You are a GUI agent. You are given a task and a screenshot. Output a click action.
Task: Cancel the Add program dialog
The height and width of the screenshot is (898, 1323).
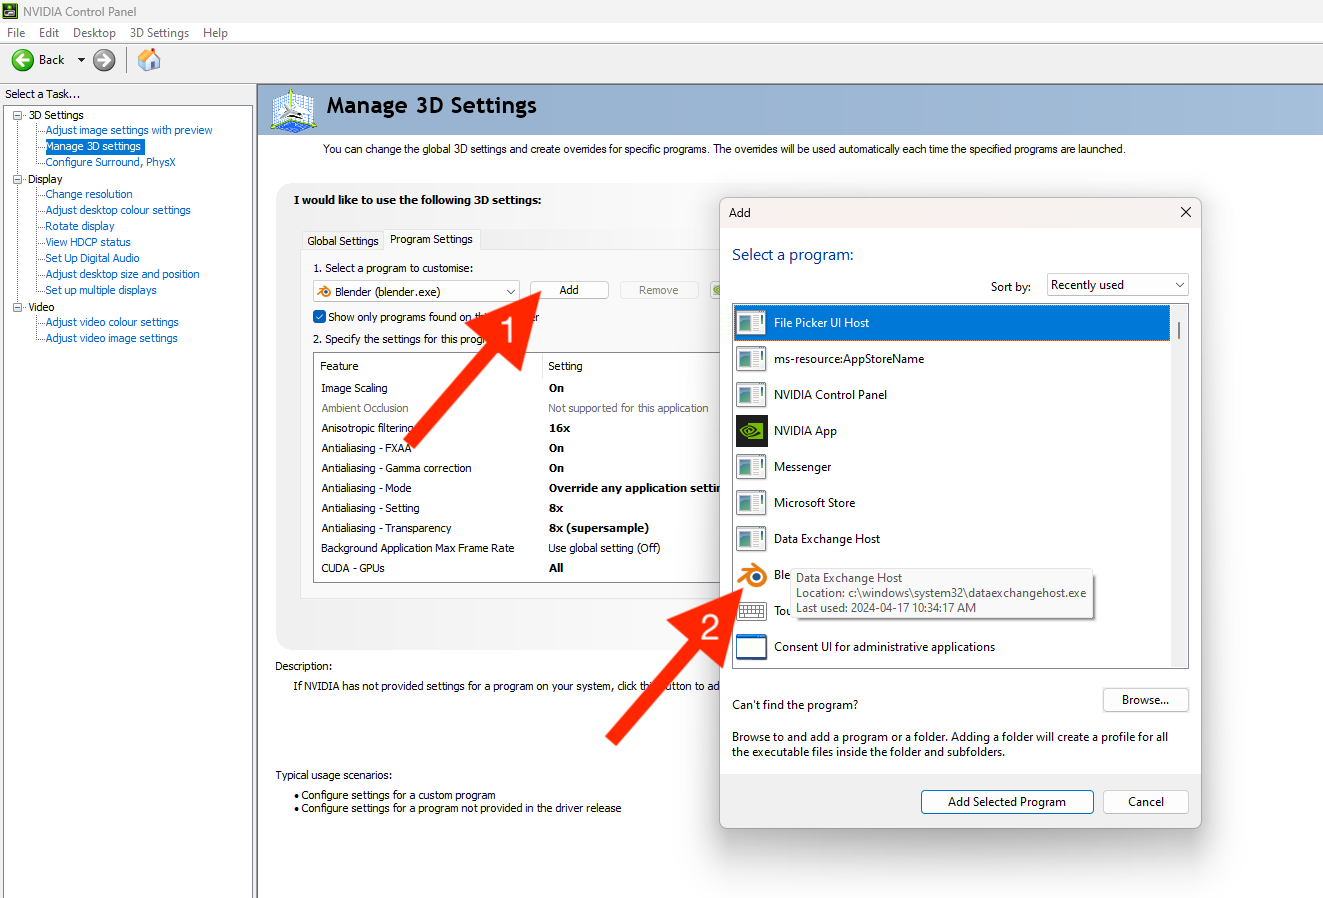tap(1146, 802)
